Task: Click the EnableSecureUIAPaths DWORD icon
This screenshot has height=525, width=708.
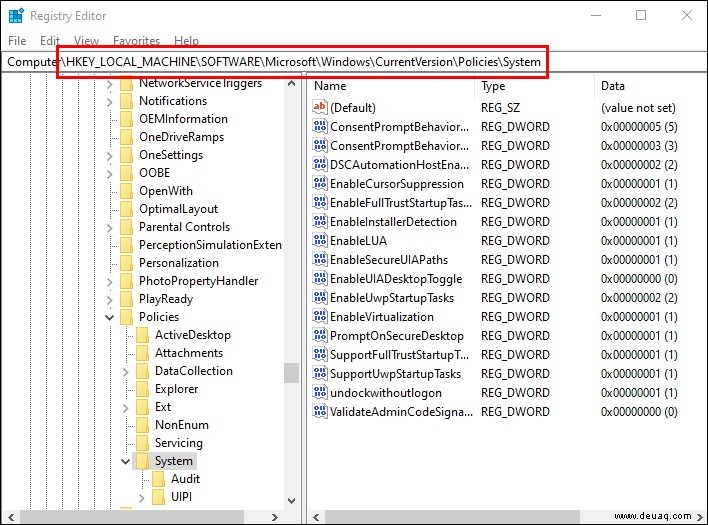Action: click(x=320, y=259)
